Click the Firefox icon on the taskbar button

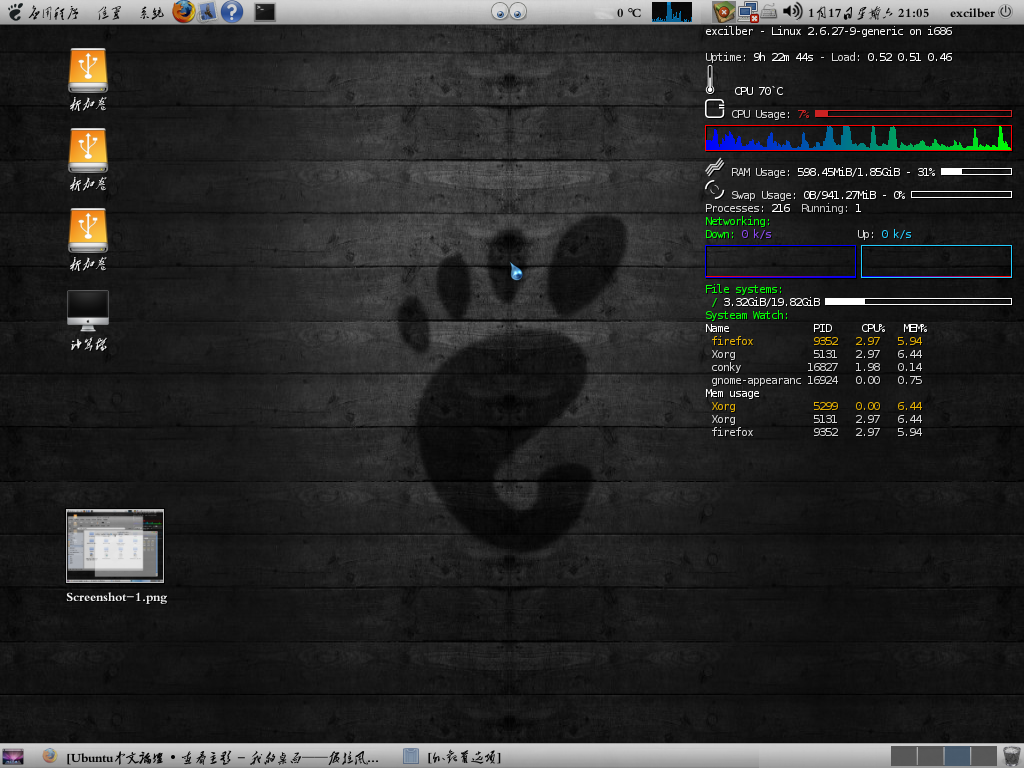[50, 756]
